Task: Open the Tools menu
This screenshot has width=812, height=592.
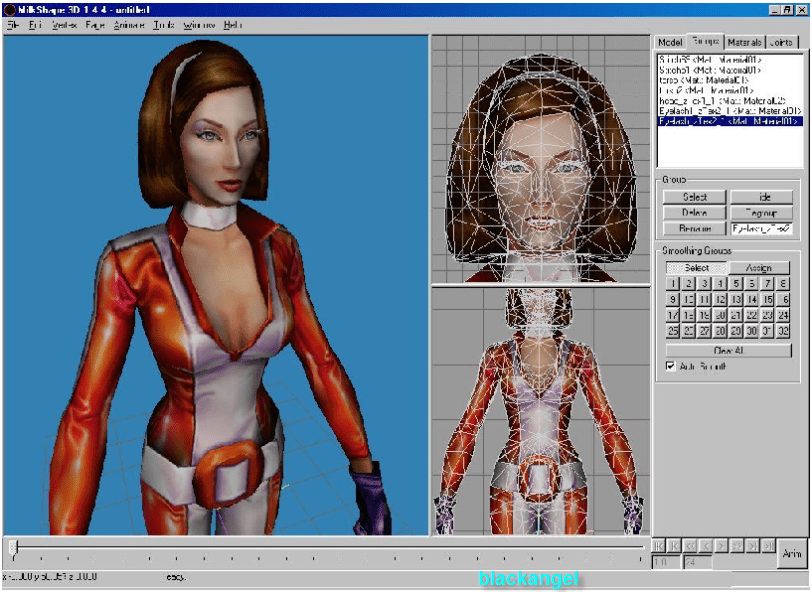Action: [164, 24]
